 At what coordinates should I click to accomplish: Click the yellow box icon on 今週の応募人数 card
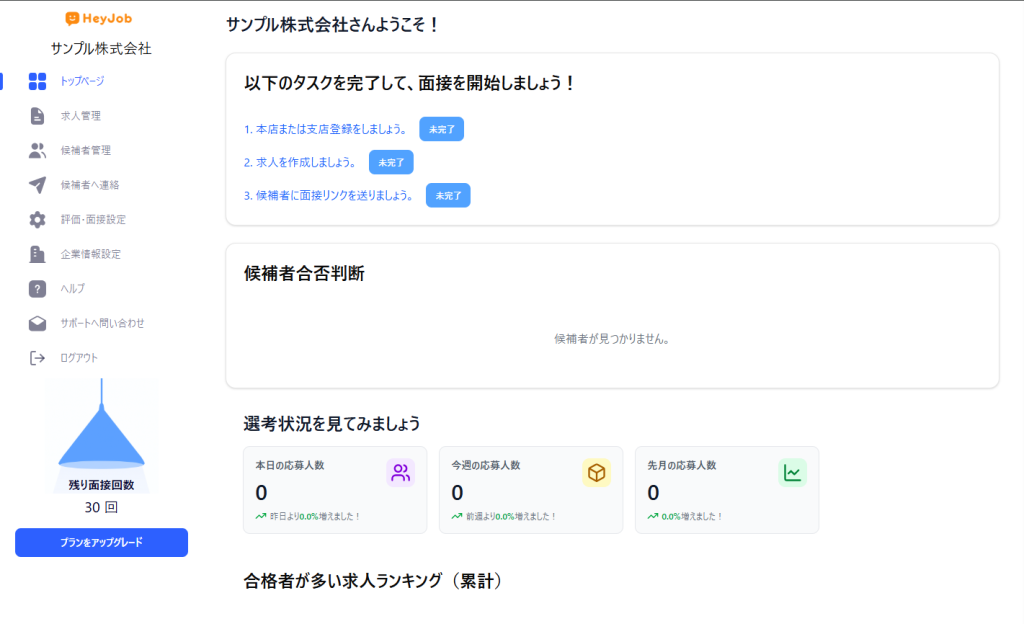coord(596,473)
